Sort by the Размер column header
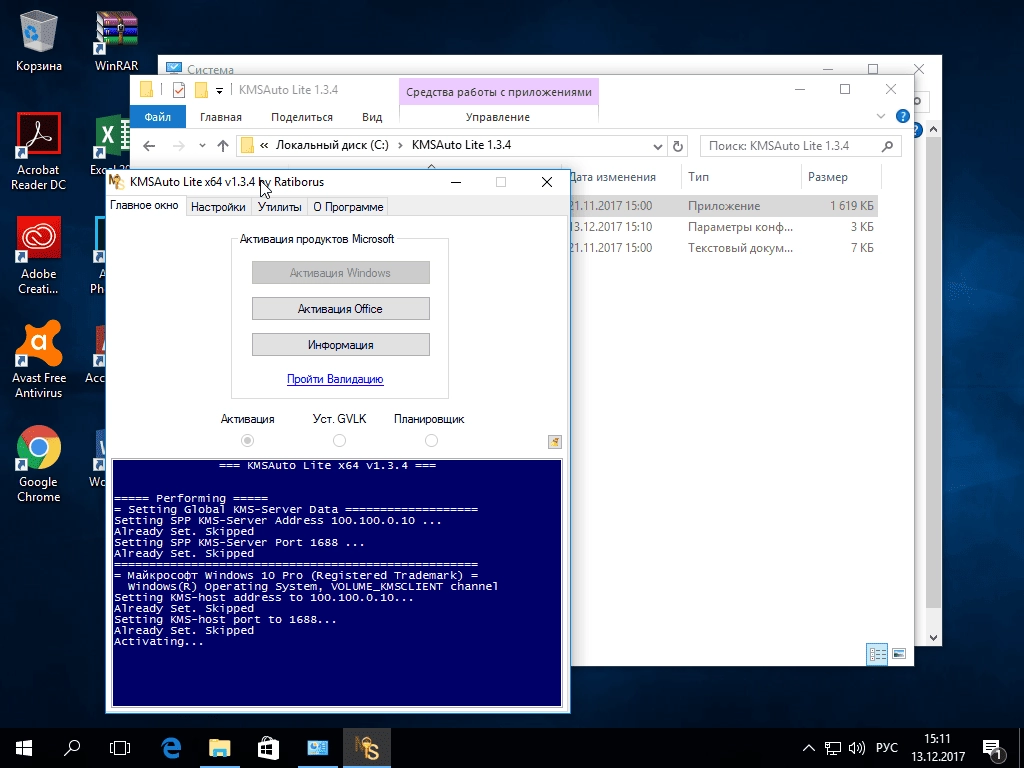The width and height of the screenshot is (1024, 768). point(840,177)
